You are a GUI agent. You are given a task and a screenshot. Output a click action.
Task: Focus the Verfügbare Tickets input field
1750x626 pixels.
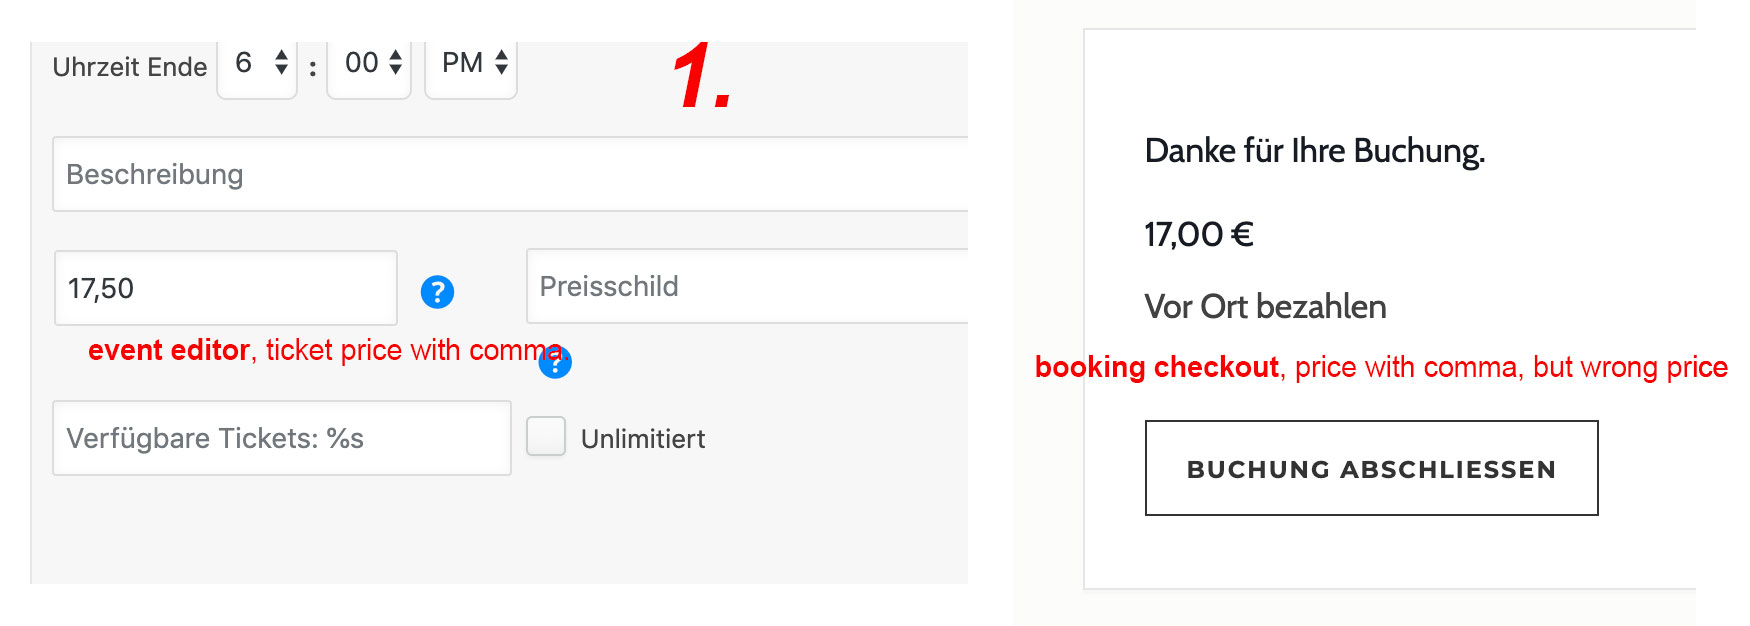[281, 438]
